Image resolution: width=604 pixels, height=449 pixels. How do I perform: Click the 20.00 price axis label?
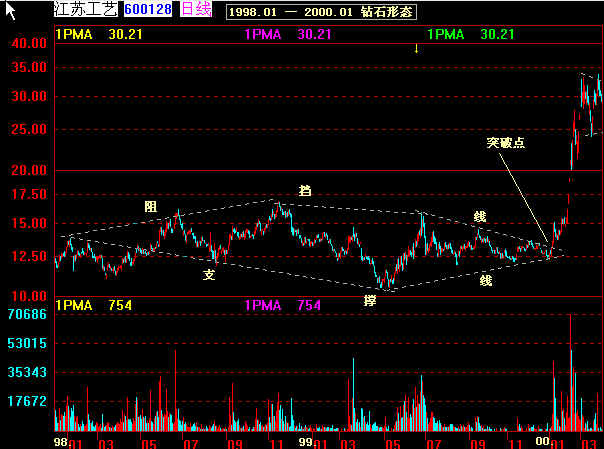pos(29,170)
